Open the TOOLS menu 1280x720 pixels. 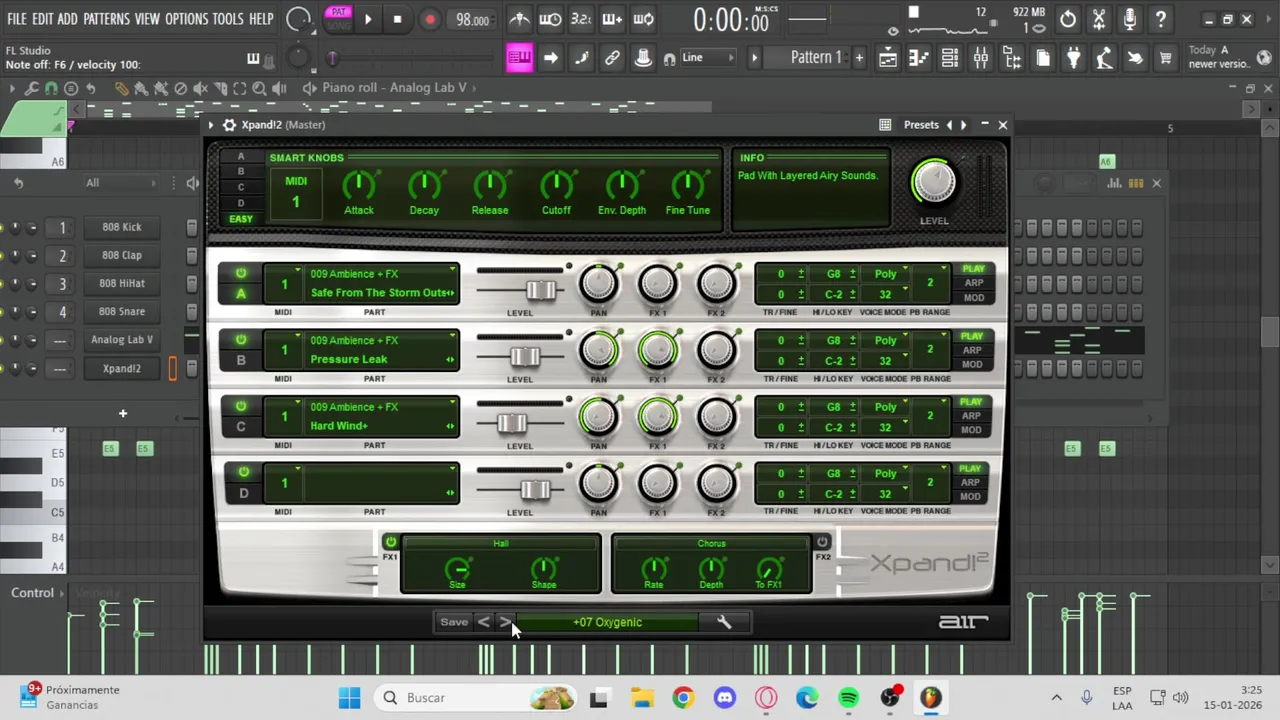point(228,19)
